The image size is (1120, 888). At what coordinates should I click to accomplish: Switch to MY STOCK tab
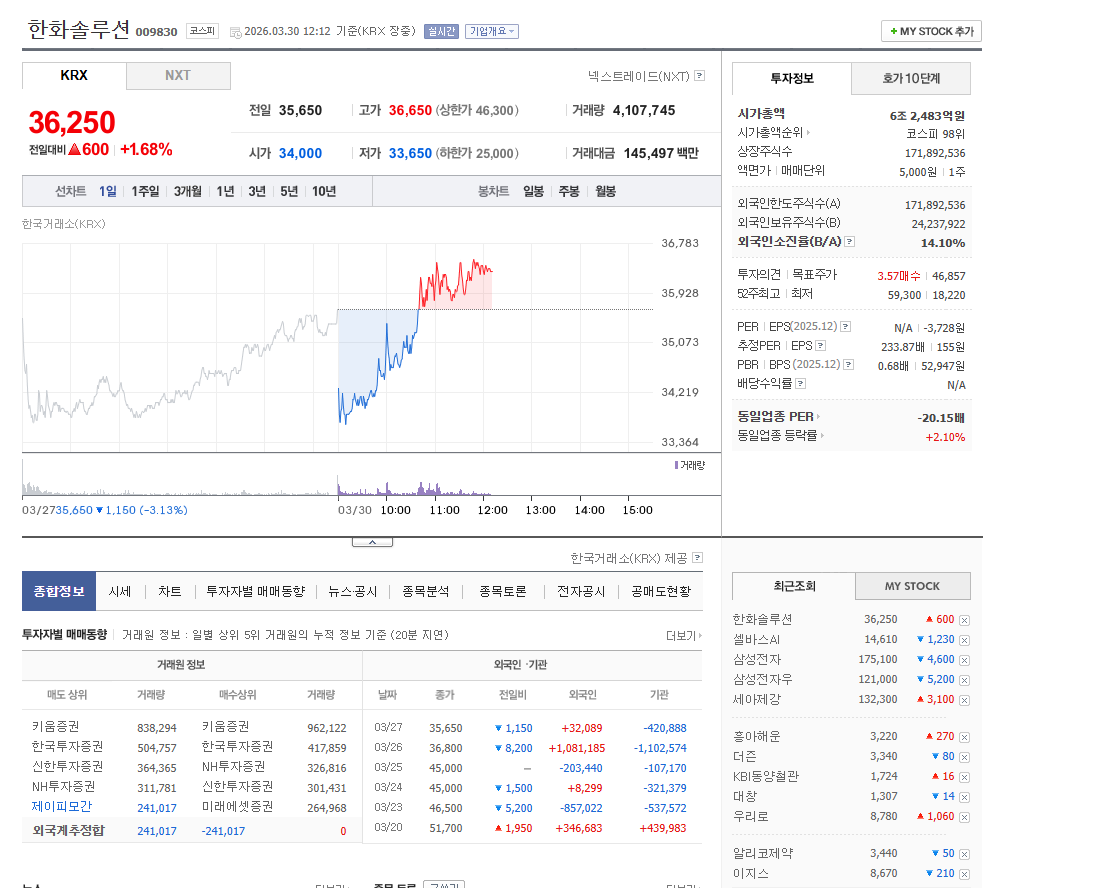point(912,587)
